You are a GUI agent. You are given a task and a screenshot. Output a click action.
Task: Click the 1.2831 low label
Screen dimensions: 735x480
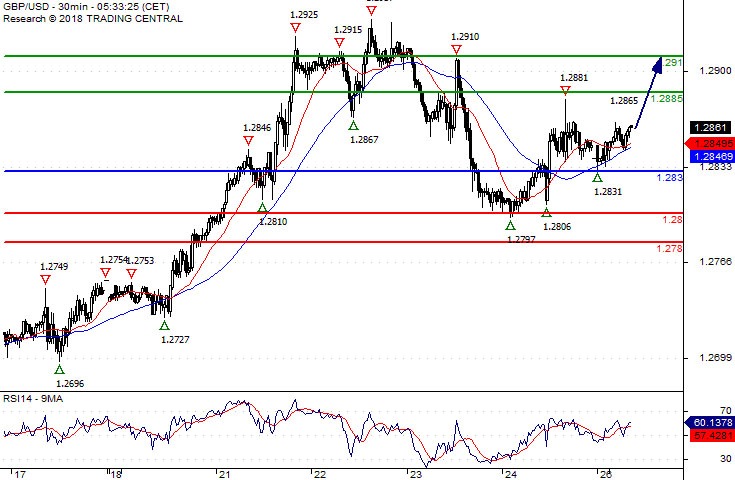(x=608, y=191)
